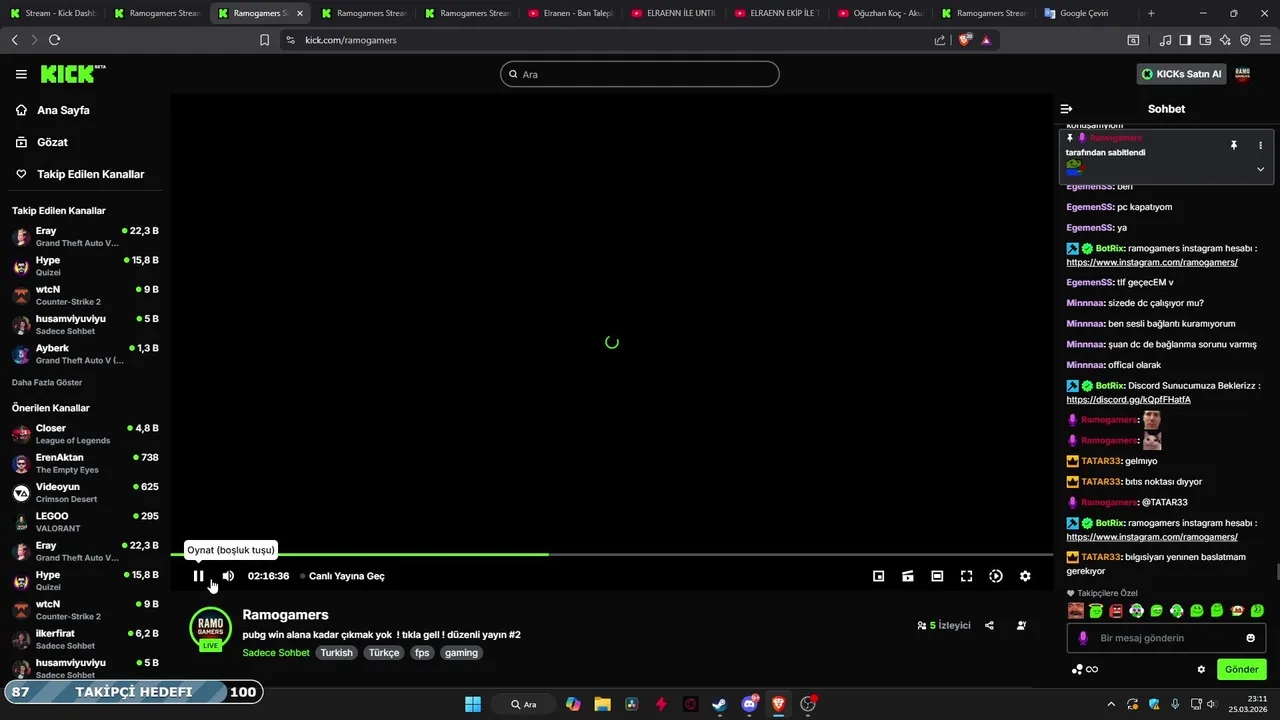1280x720 pixels.
Task: Open Brave Leo AI sparkle icon
Action: point(1225,40)
